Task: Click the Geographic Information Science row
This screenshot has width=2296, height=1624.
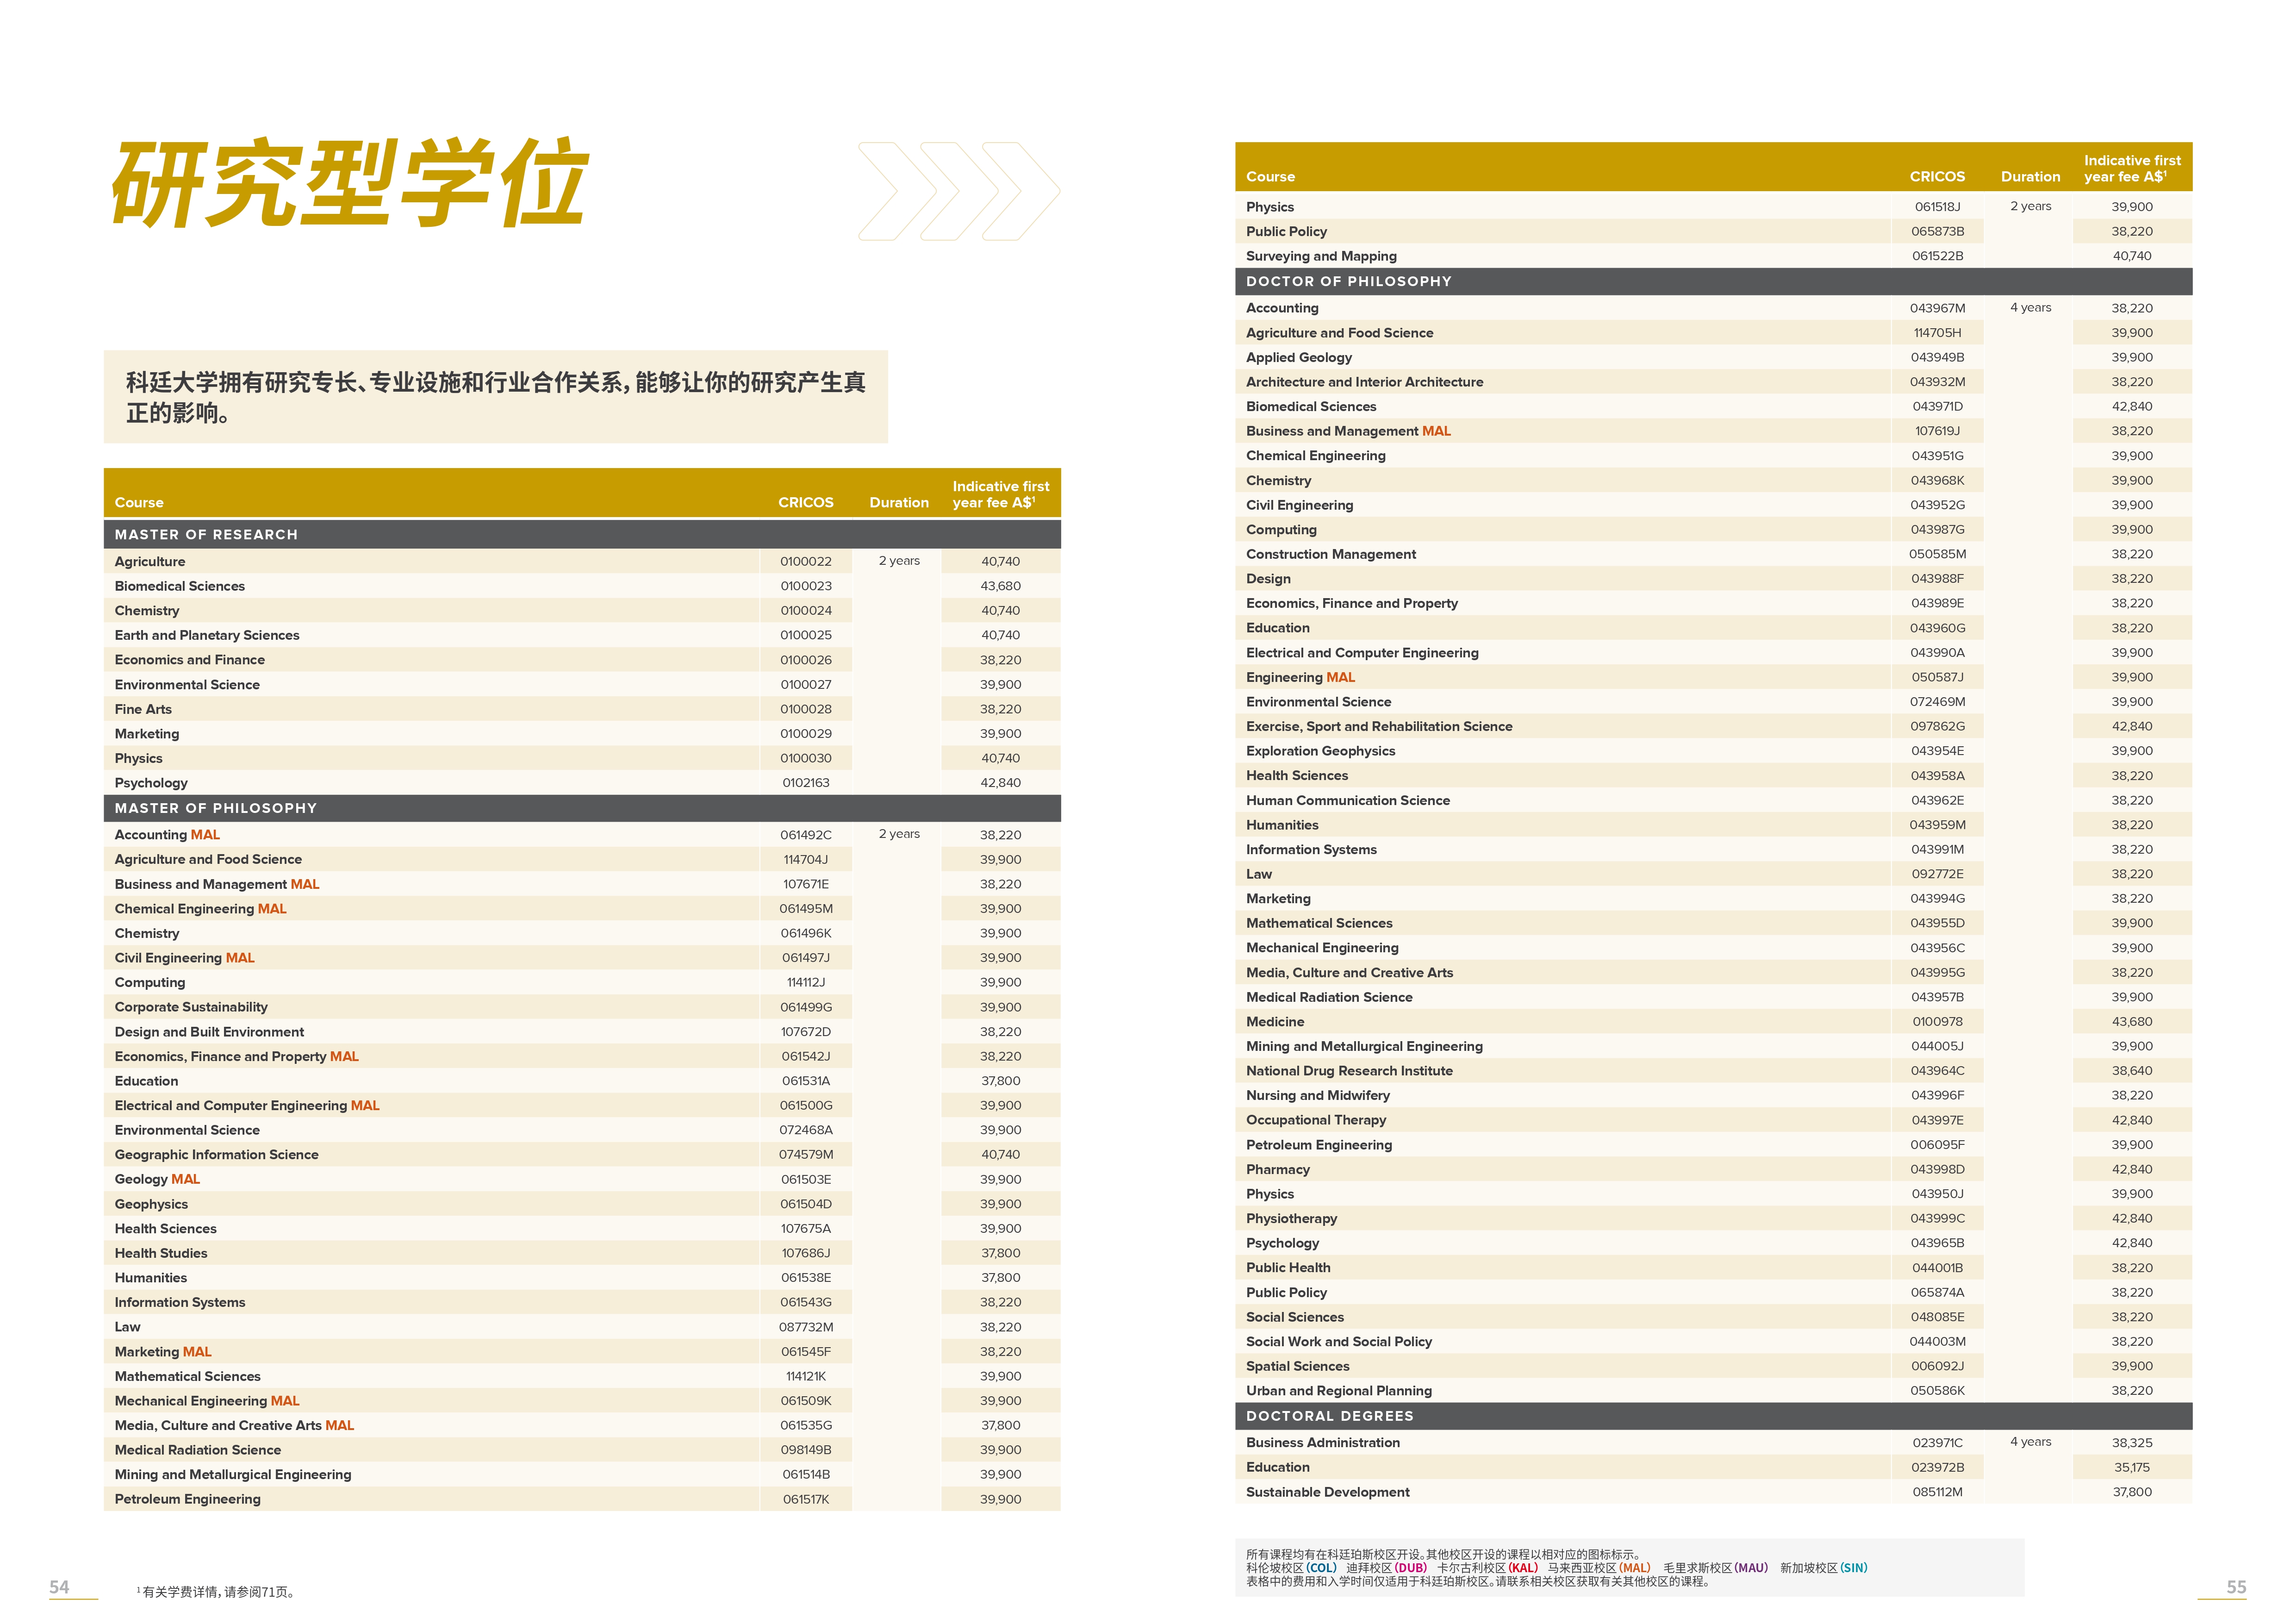Action: coord(216,1155)
